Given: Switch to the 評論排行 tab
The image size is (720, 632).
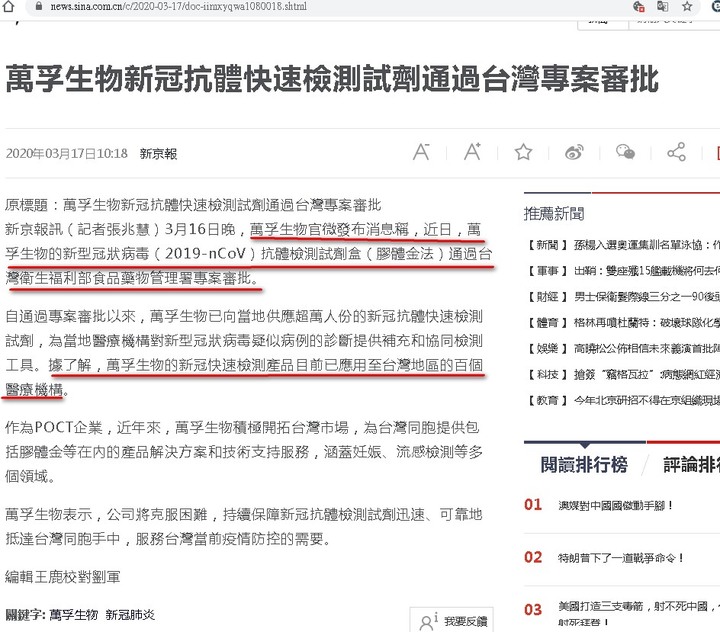Looking at the screenshot, I should [692, 465].
